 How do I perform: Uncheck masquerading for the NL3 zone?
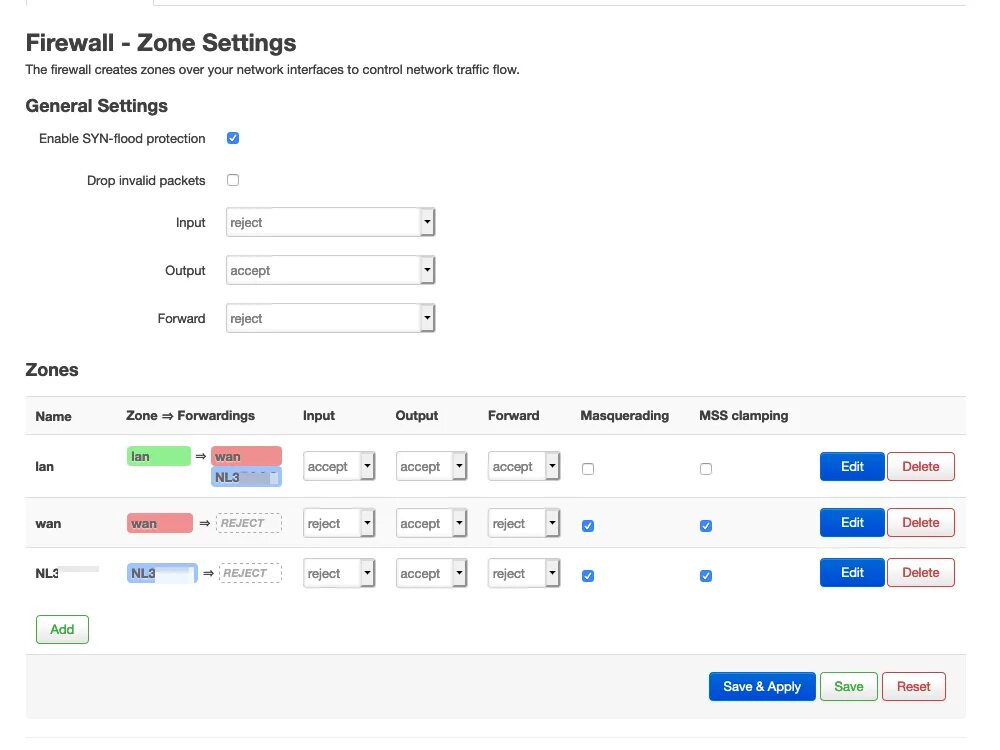pyautogui.click(x=588, y=575)
